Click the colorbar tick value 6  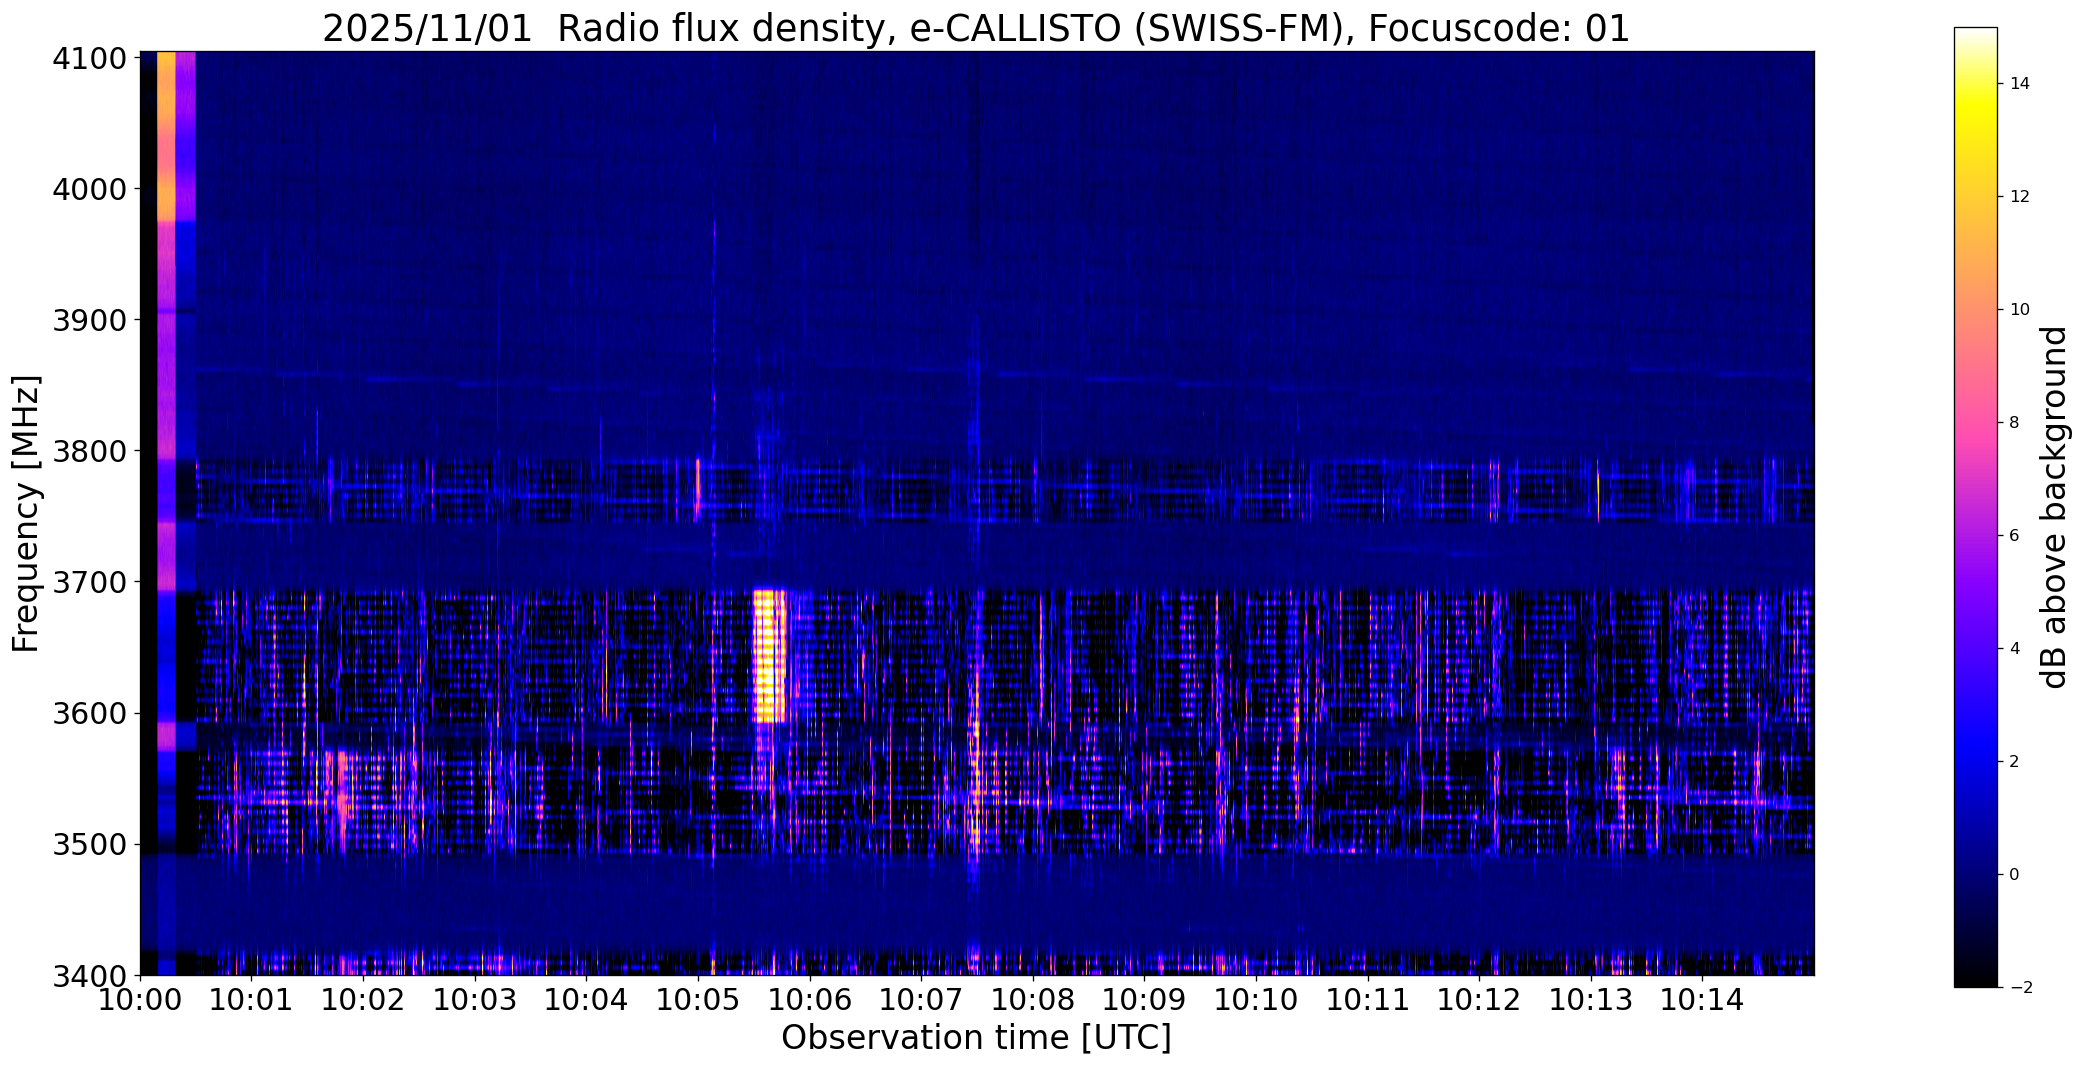(2015, 536)
